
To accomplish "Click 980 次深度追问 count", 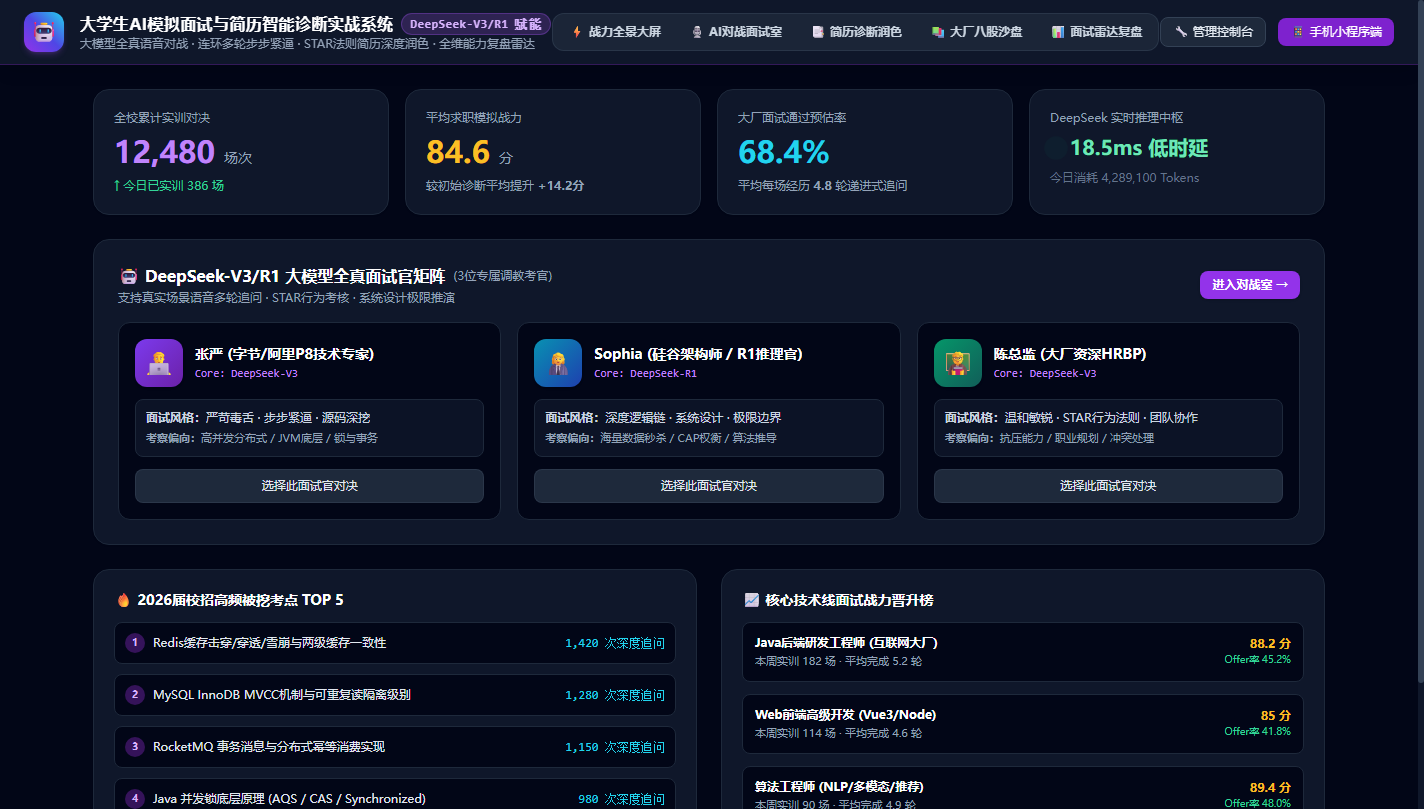I will pyautogui.click(x=621, y=800).
